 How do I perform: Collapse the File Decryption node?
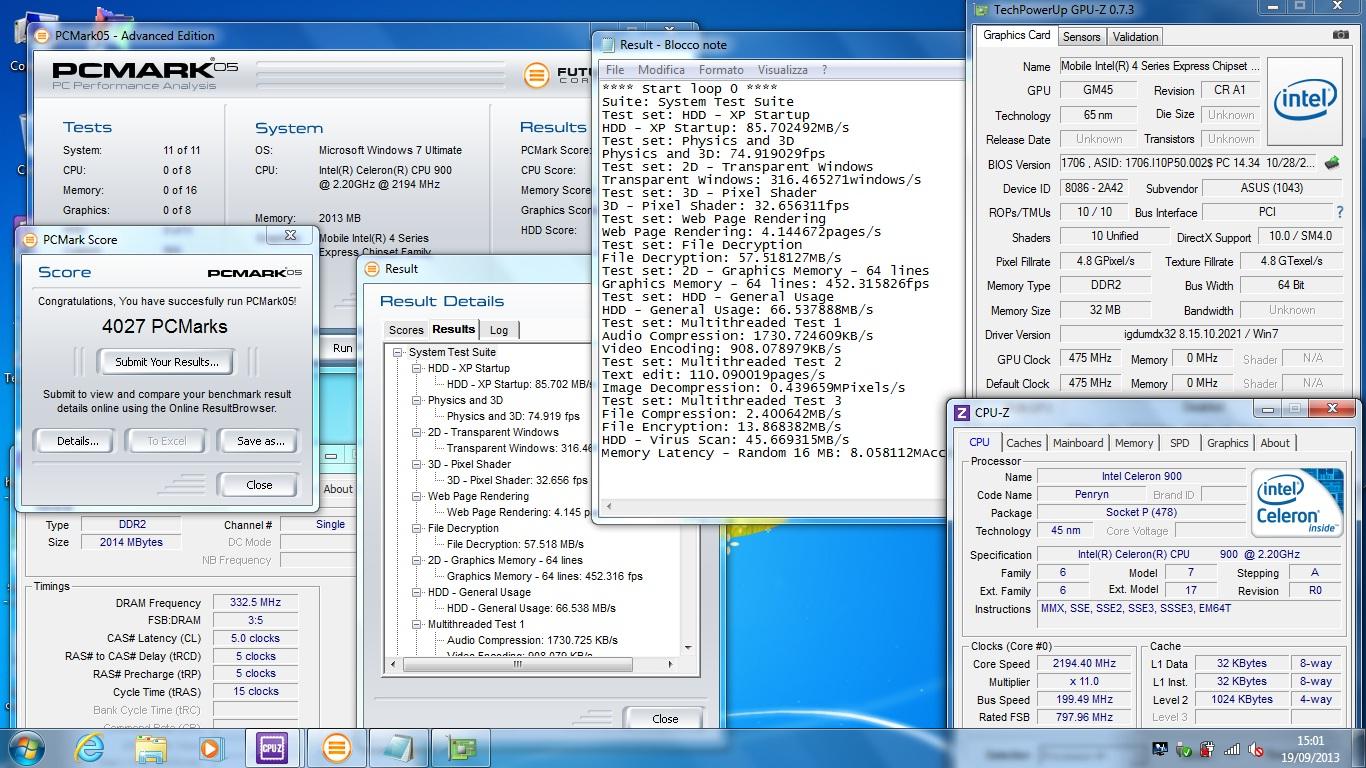[x=417, y=528]
